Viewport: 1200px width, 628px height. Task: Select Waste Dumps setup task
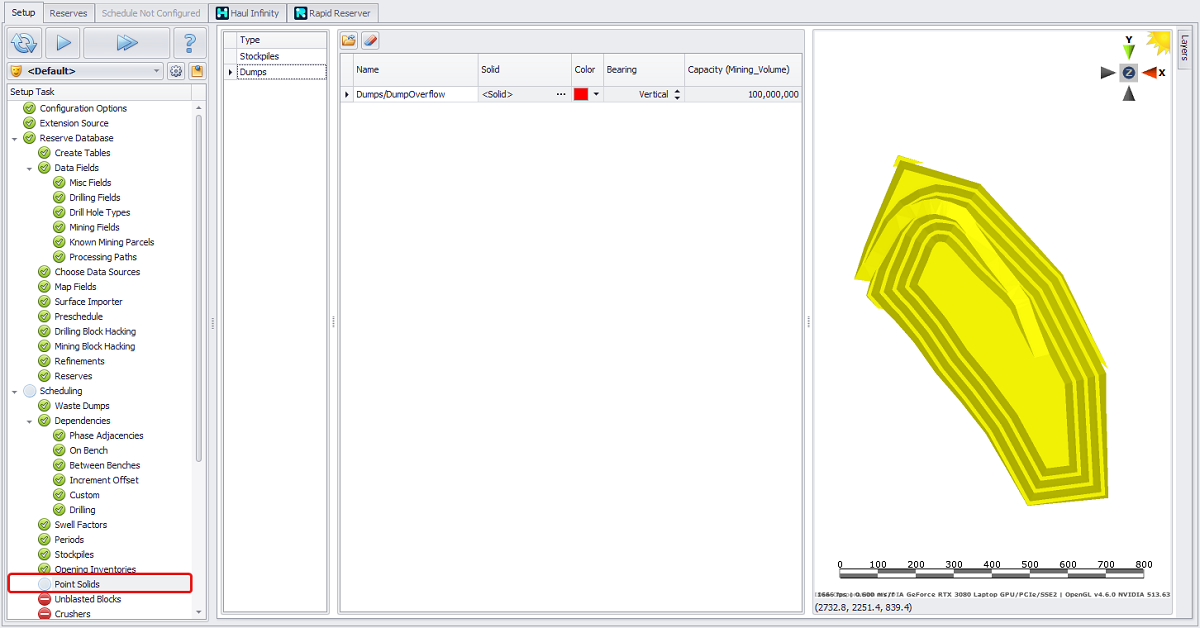tap(82, 406)
